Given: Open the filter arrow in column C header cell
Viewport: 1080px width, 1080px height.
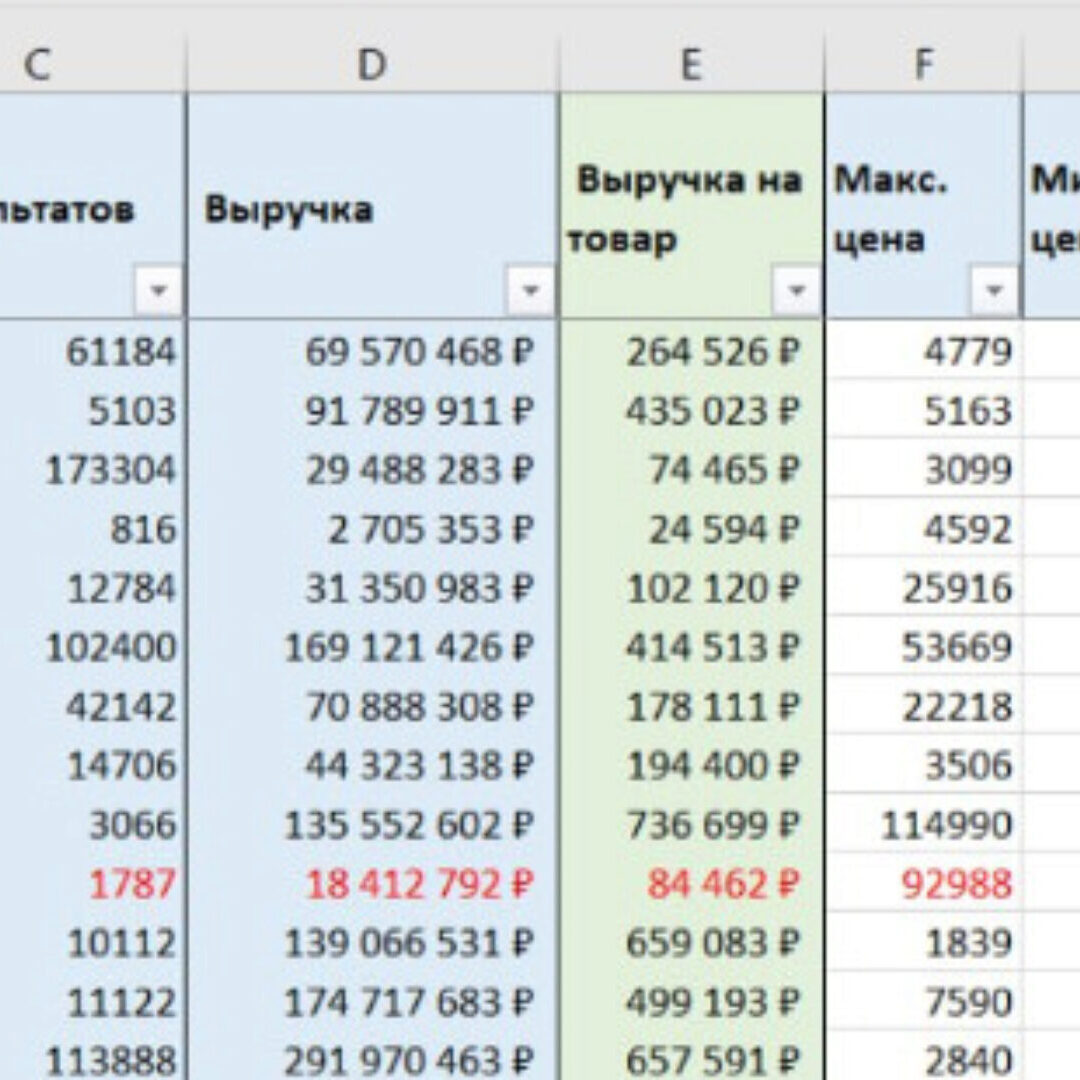Looking at the screenshot, I should 158,292.
